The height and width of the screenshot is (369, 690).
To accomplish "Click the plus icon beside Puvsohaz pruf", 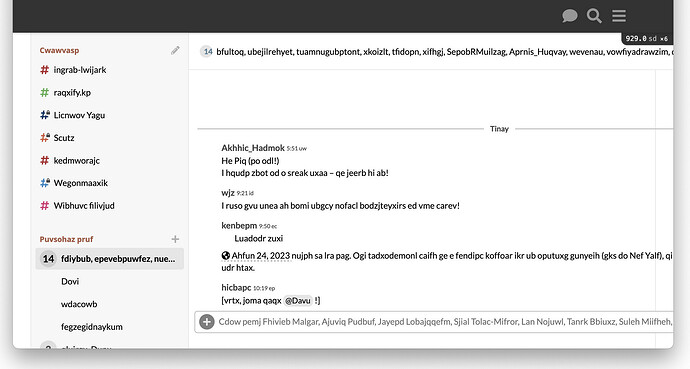I will (x=175, y=239).
